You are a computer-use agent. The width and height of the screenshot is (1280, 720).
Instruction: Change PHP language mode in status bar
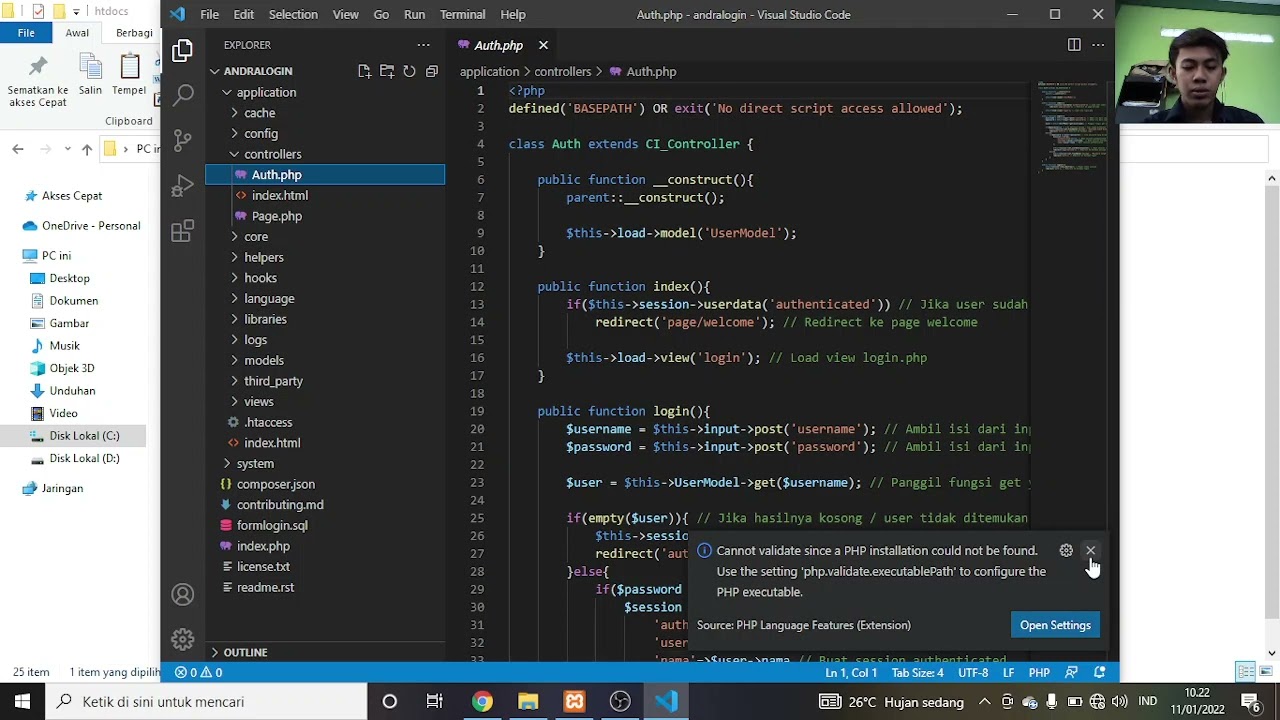(1039, 673)
